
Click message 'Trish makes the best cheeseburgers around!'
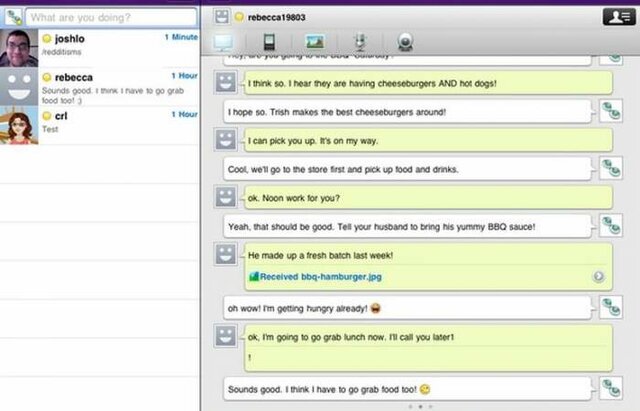click(x=407, y=112)
